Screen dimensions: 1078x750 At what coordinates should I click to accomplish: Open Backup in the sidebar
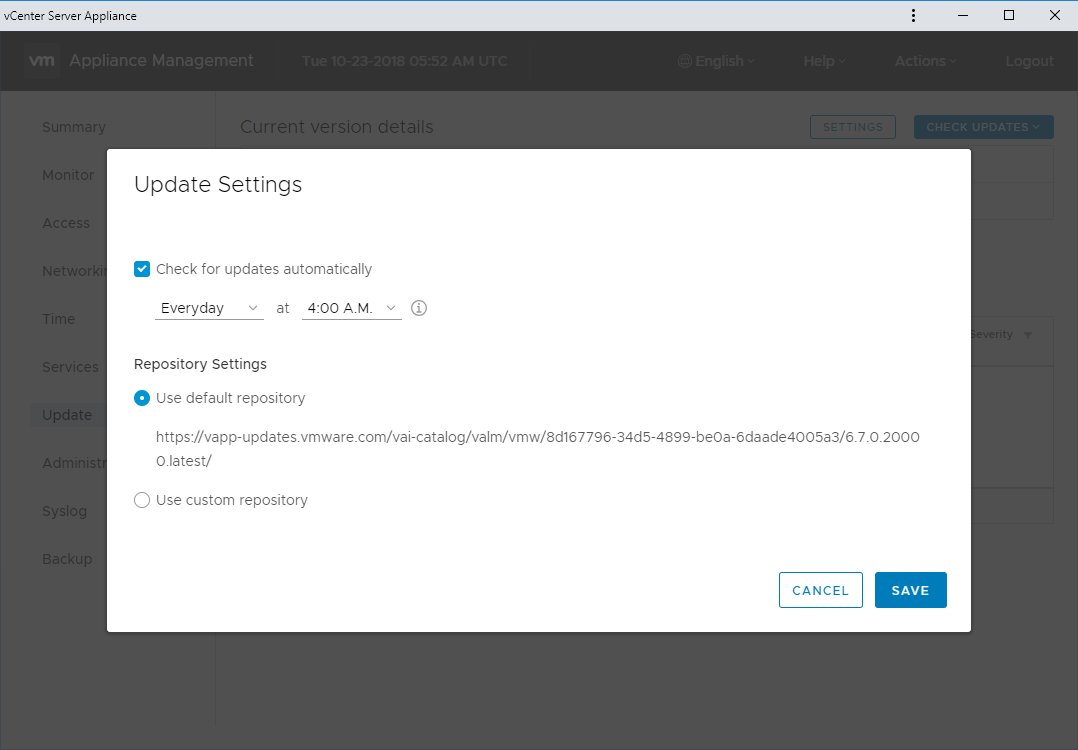click(67, 559)
